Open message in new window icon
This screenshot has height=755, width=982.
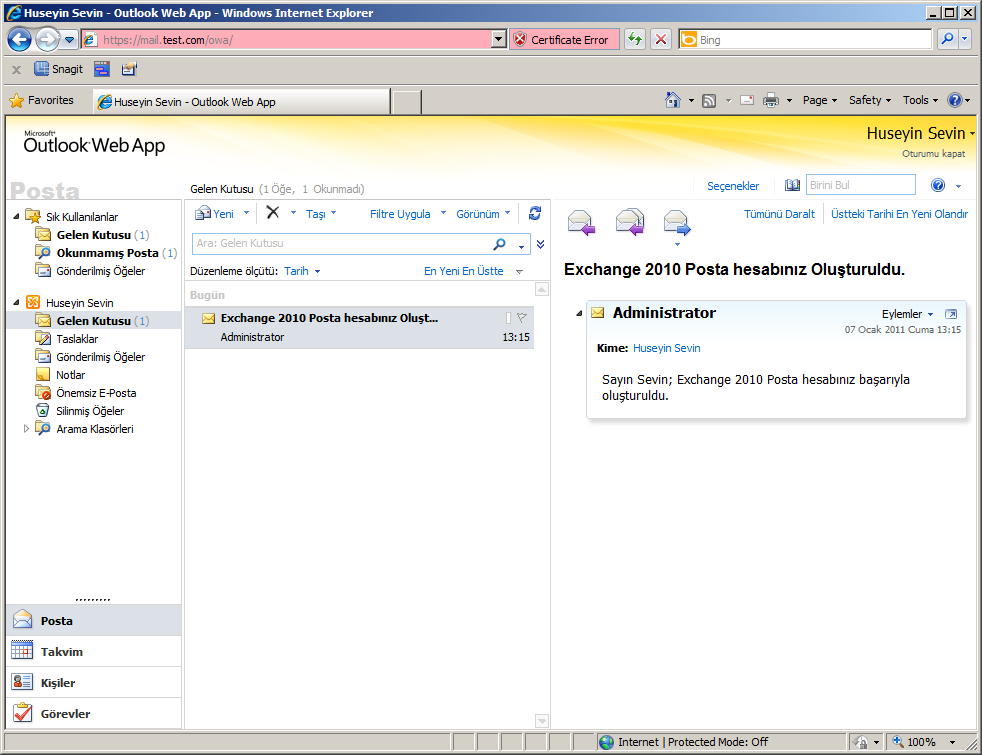point(951,314)
